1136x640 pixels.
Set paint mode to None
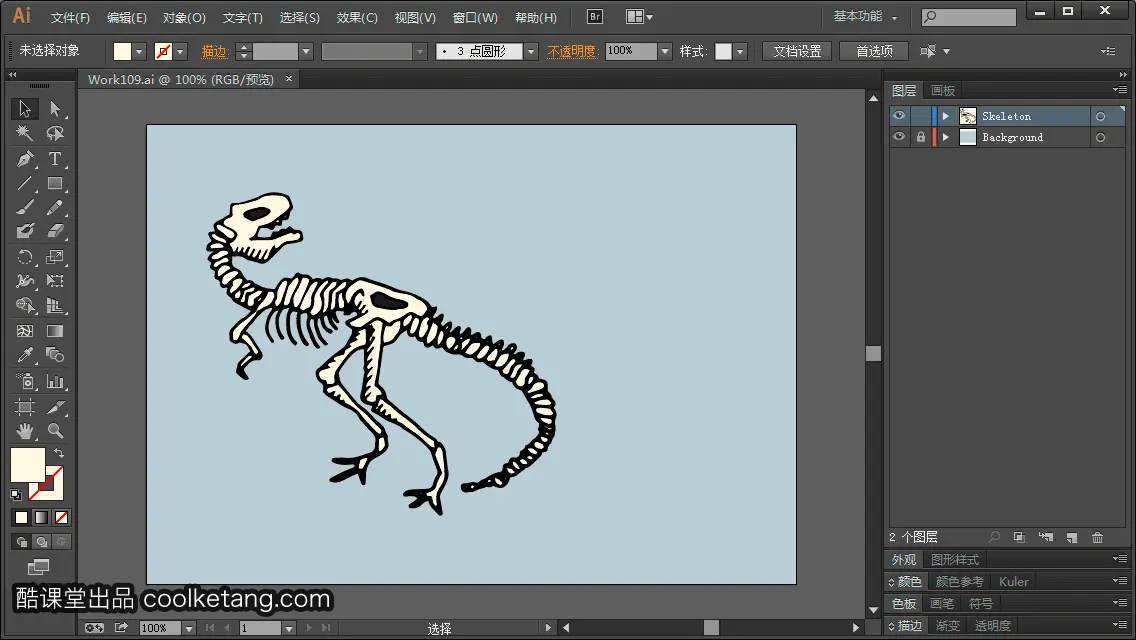(x=62, y=518)
